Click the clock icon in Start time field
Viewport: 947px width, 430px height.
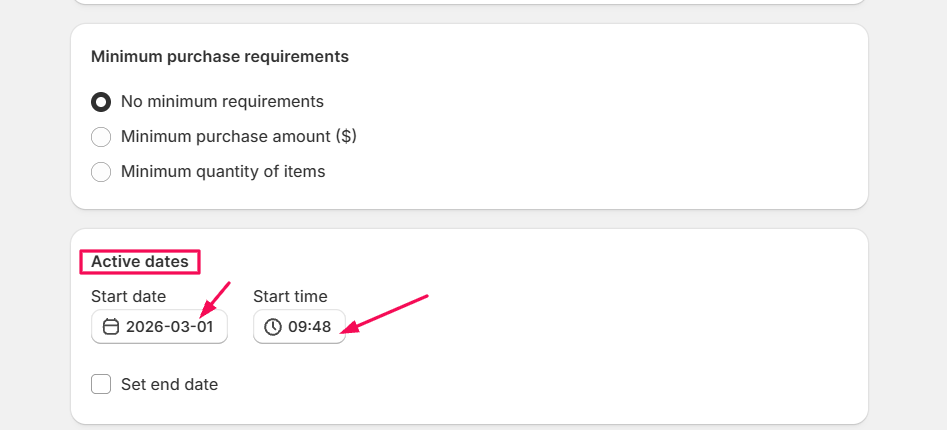click(272, 327)
